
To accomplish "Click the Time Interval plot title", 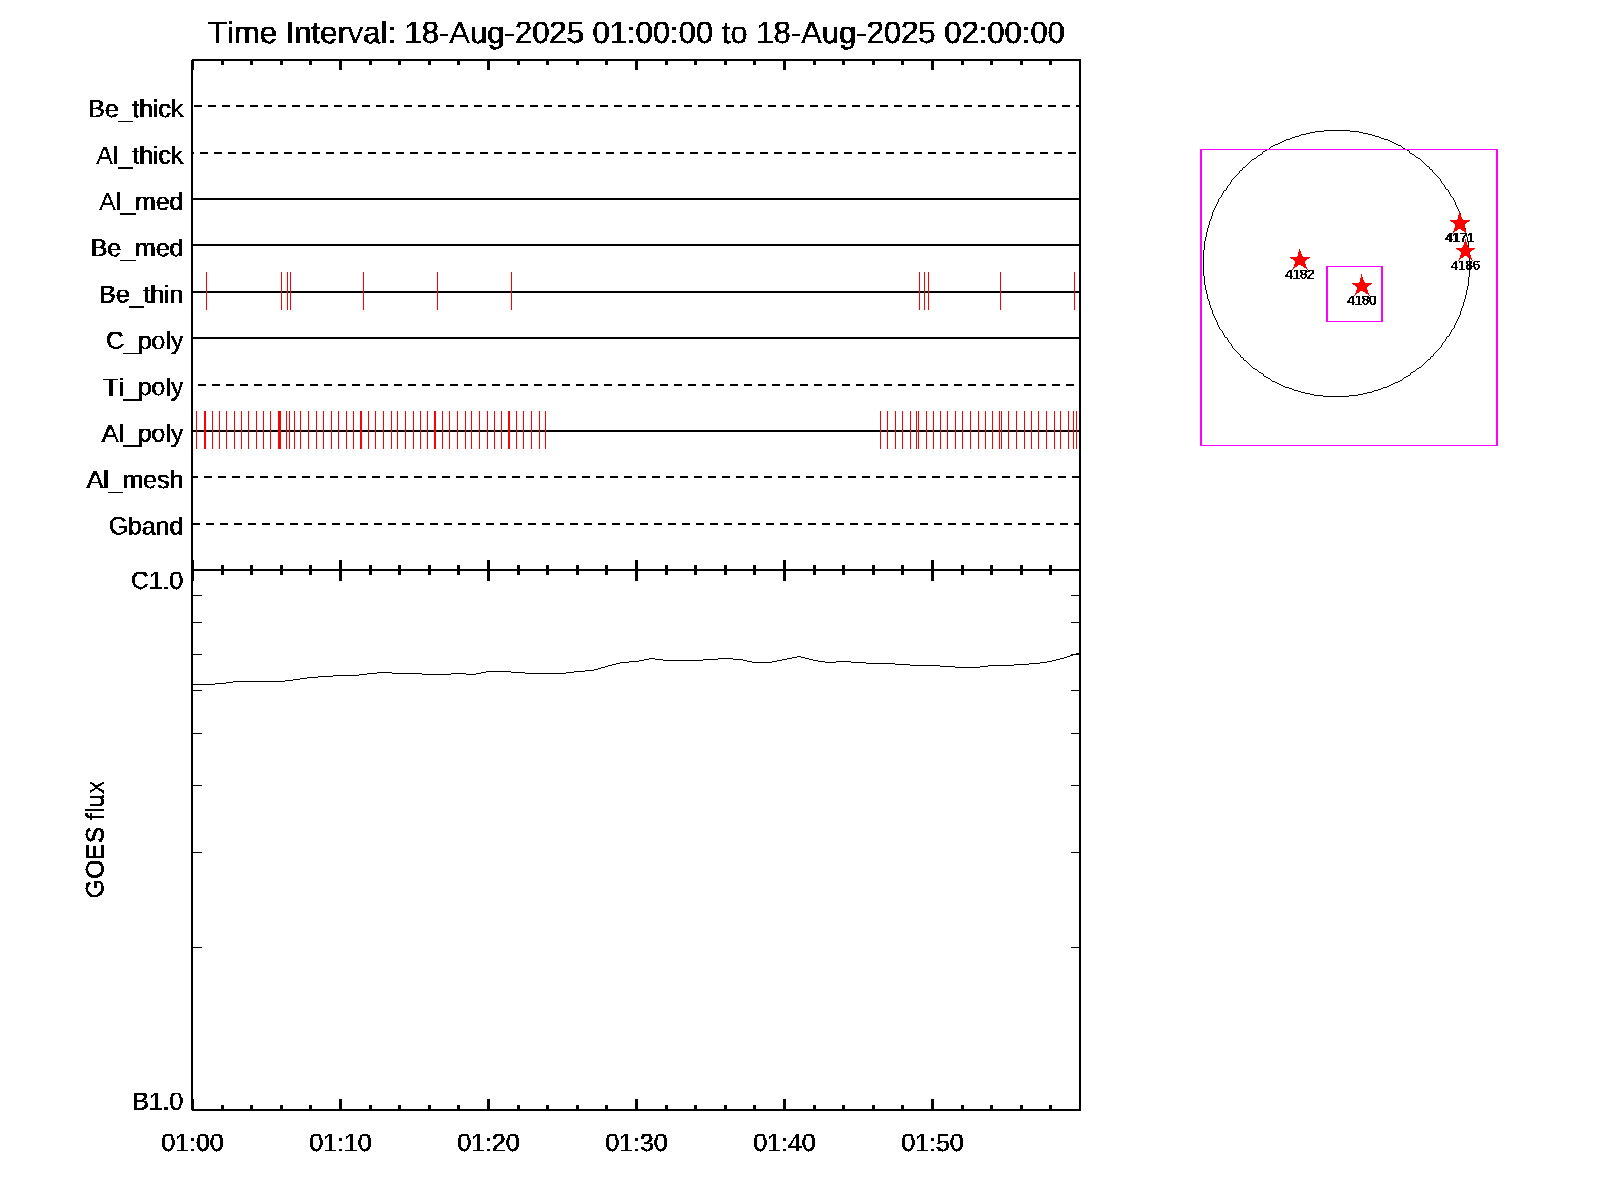I will (x=636, y=33).
